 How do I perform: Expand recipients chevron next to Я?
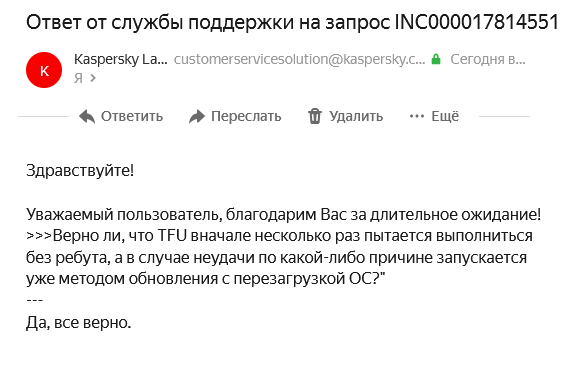(x=93, y=78)
